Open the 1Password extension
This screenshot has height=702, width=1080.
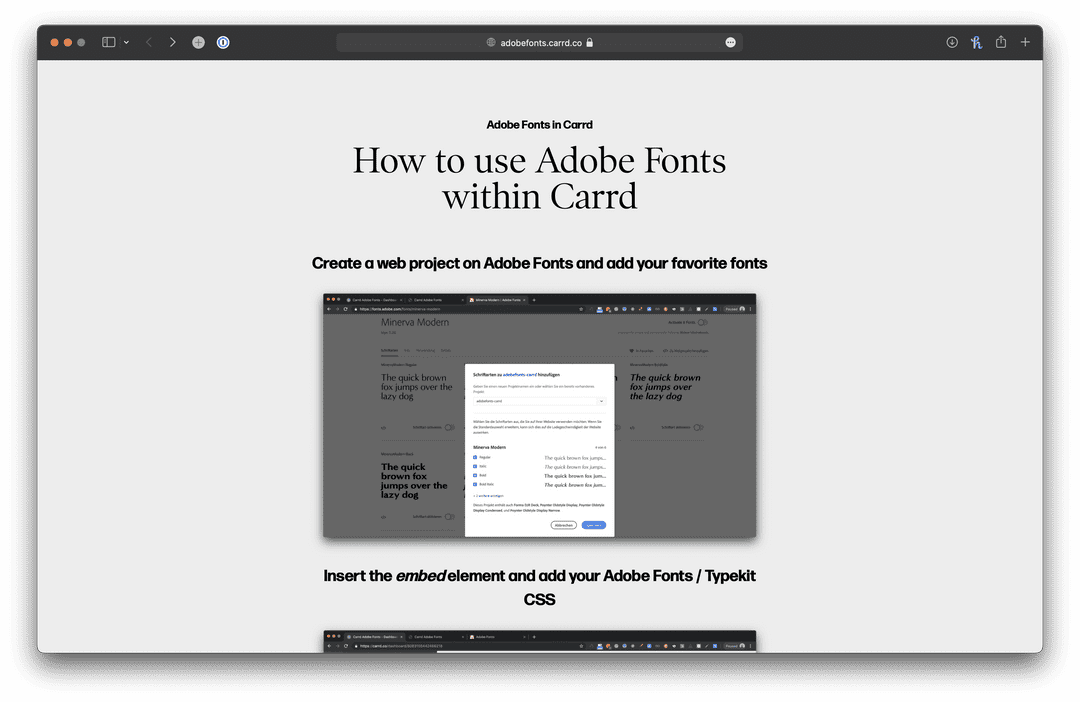click(223, 42)
